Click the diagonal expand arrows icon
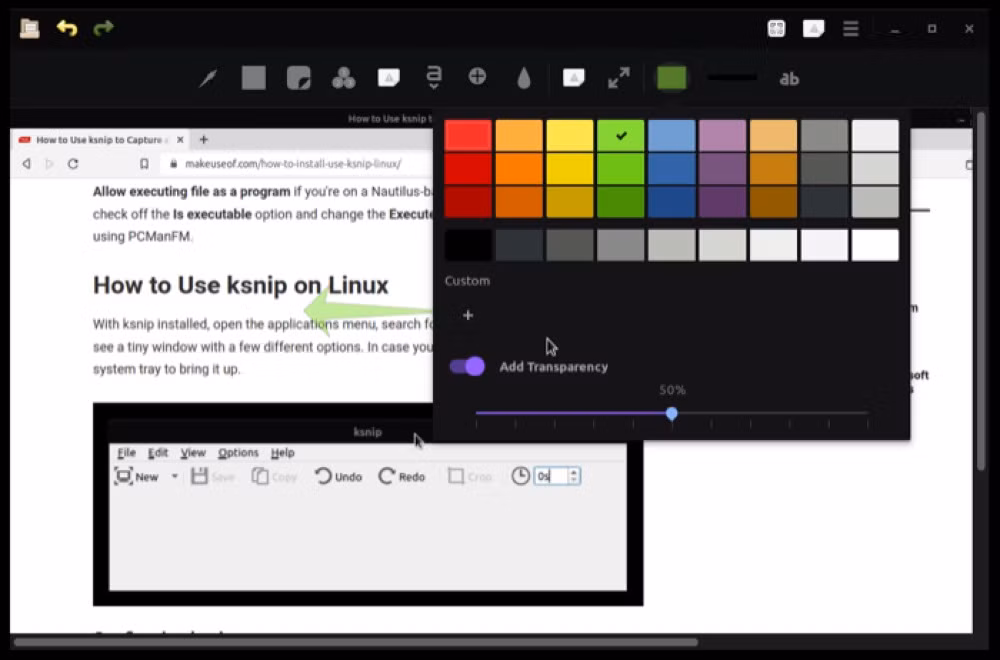 pyautogui.click(x=619, y=78)
